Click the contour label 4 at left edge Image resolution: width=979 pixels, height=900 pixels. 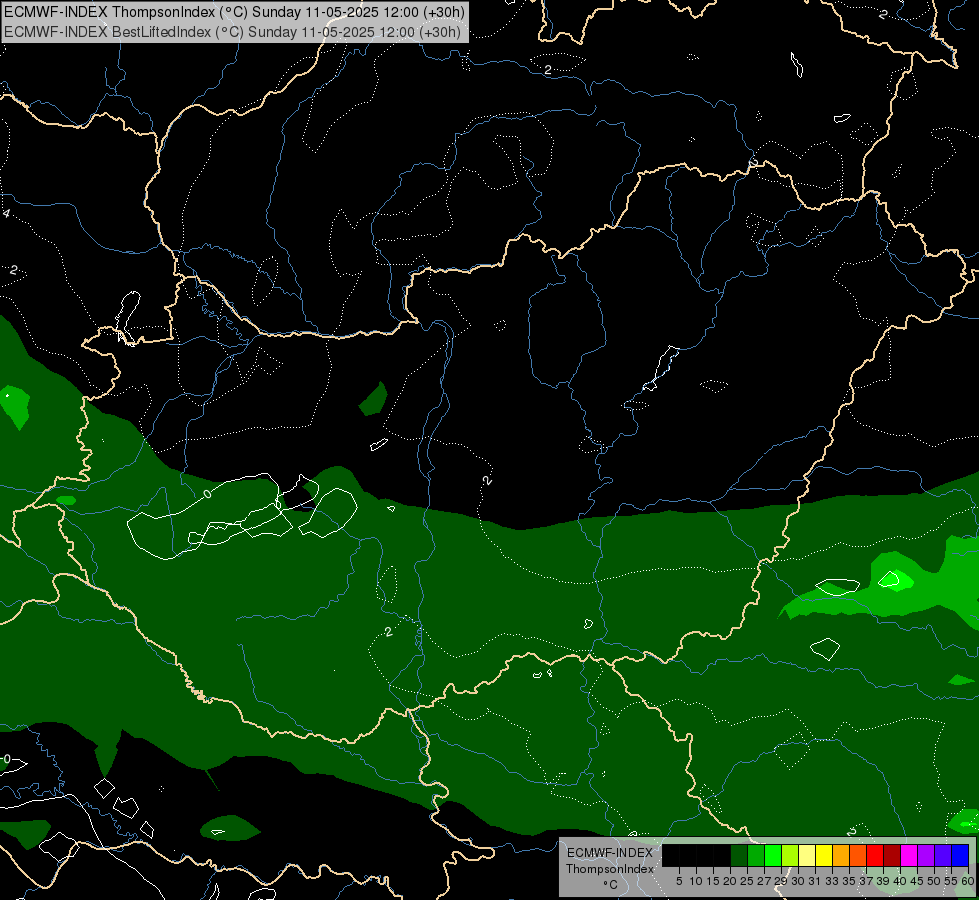click(x=6, y=214)
